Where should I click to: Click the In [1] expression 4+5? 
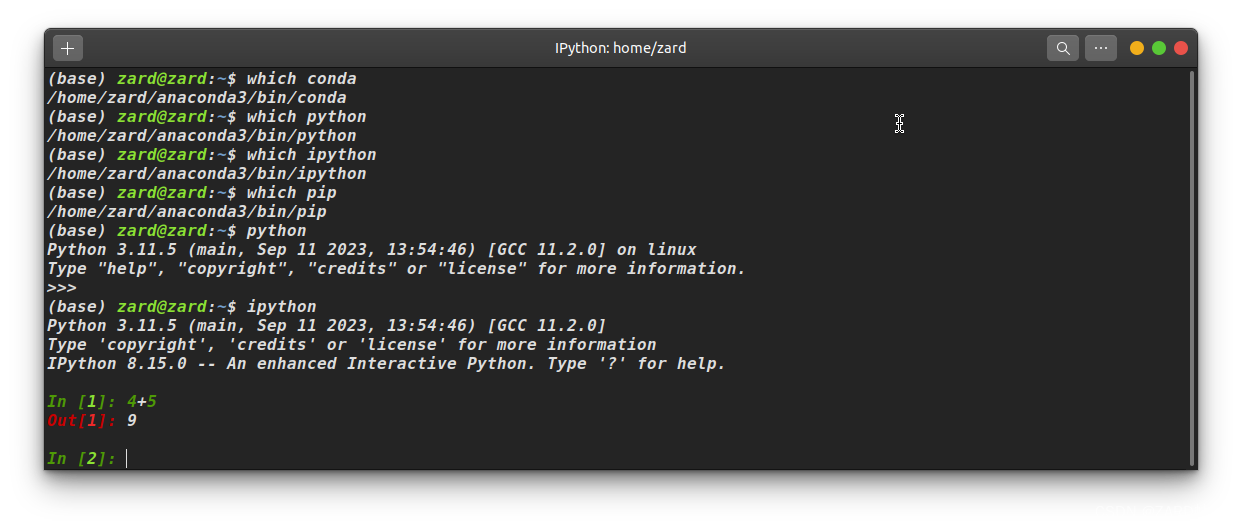pos(142,402)
